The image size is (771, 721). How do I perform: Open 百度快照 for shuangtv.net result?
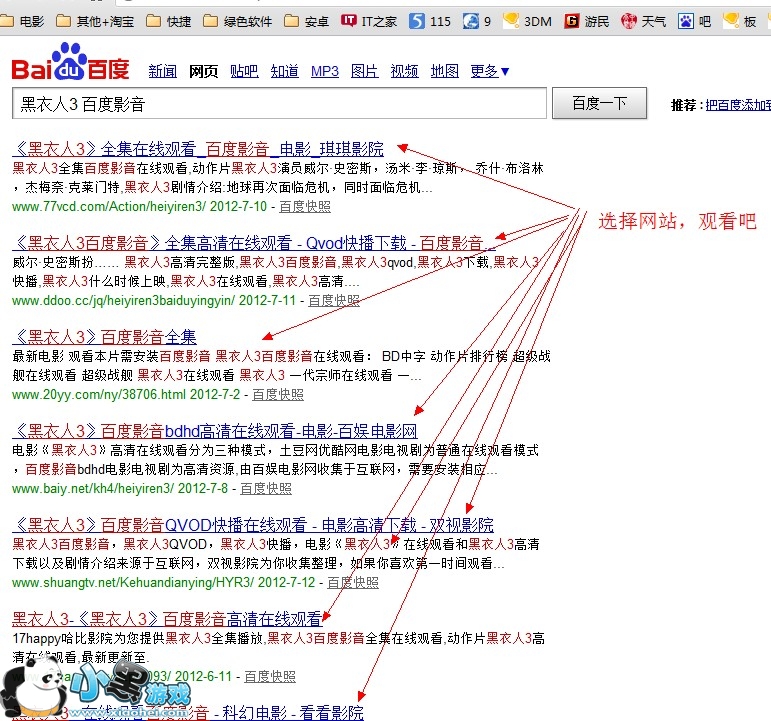353,582
